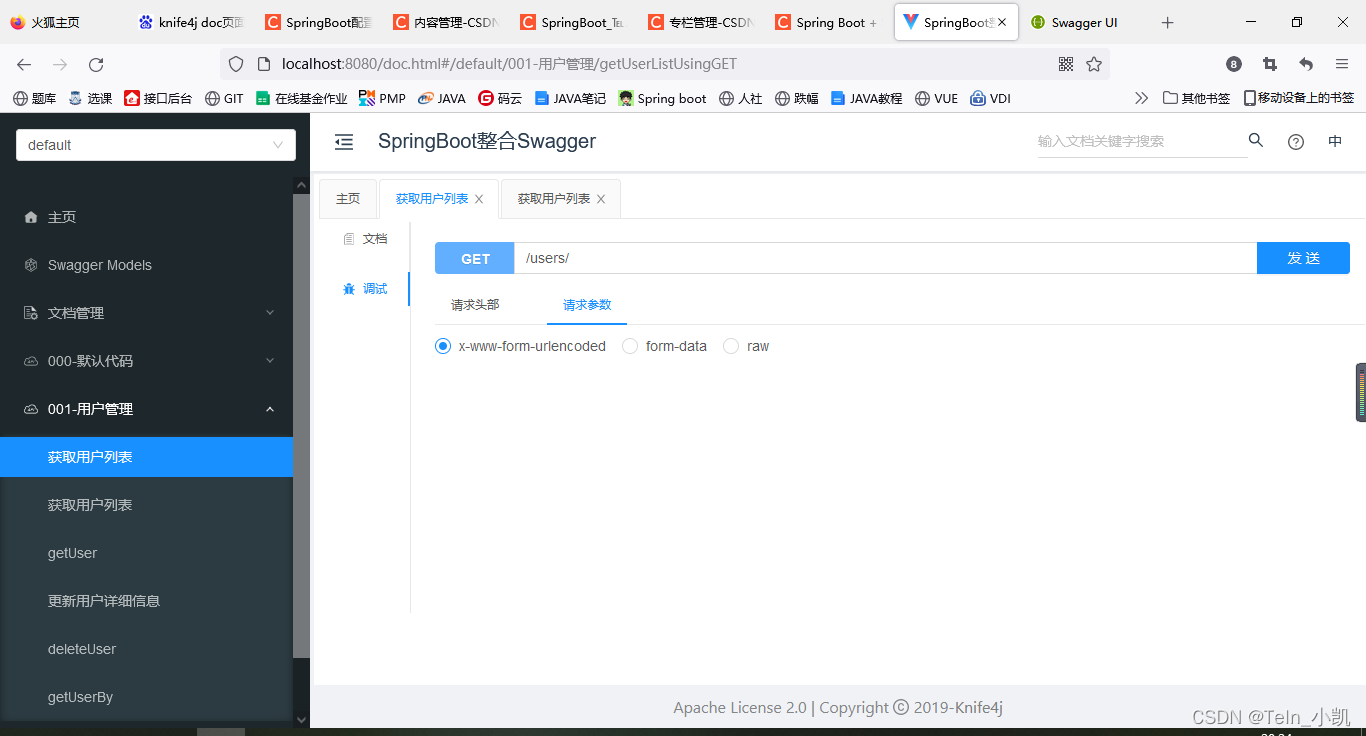Screen dimensions: 1366x736
Task: Collapse 001-用户管理 menu chevron
Action: (x=270, y=409)
